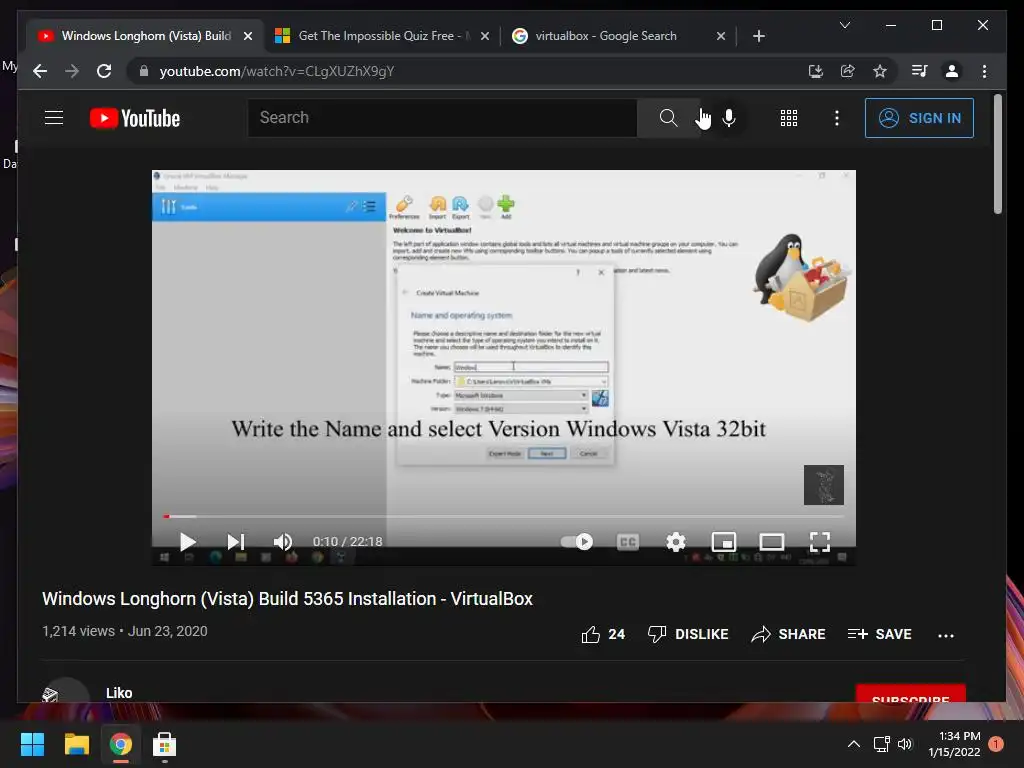1024x768 pixels.
Task: View site information lock icon
Action: pyautogui.click(x=144, y=71)
